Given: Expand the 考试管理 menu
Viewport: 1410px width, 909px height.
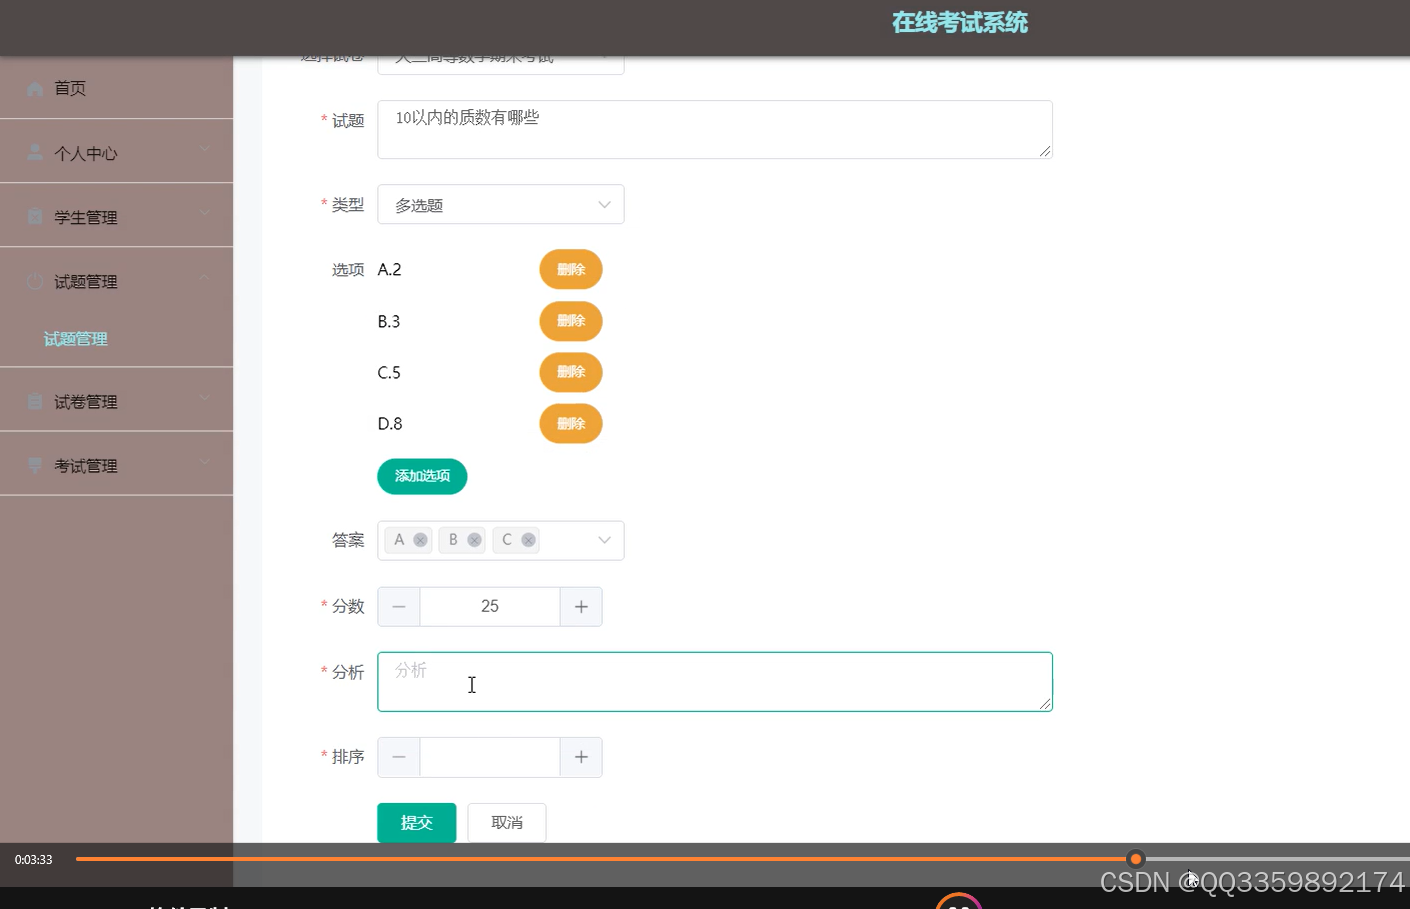Looking at the screenshot, I should [x=116, y=465].
